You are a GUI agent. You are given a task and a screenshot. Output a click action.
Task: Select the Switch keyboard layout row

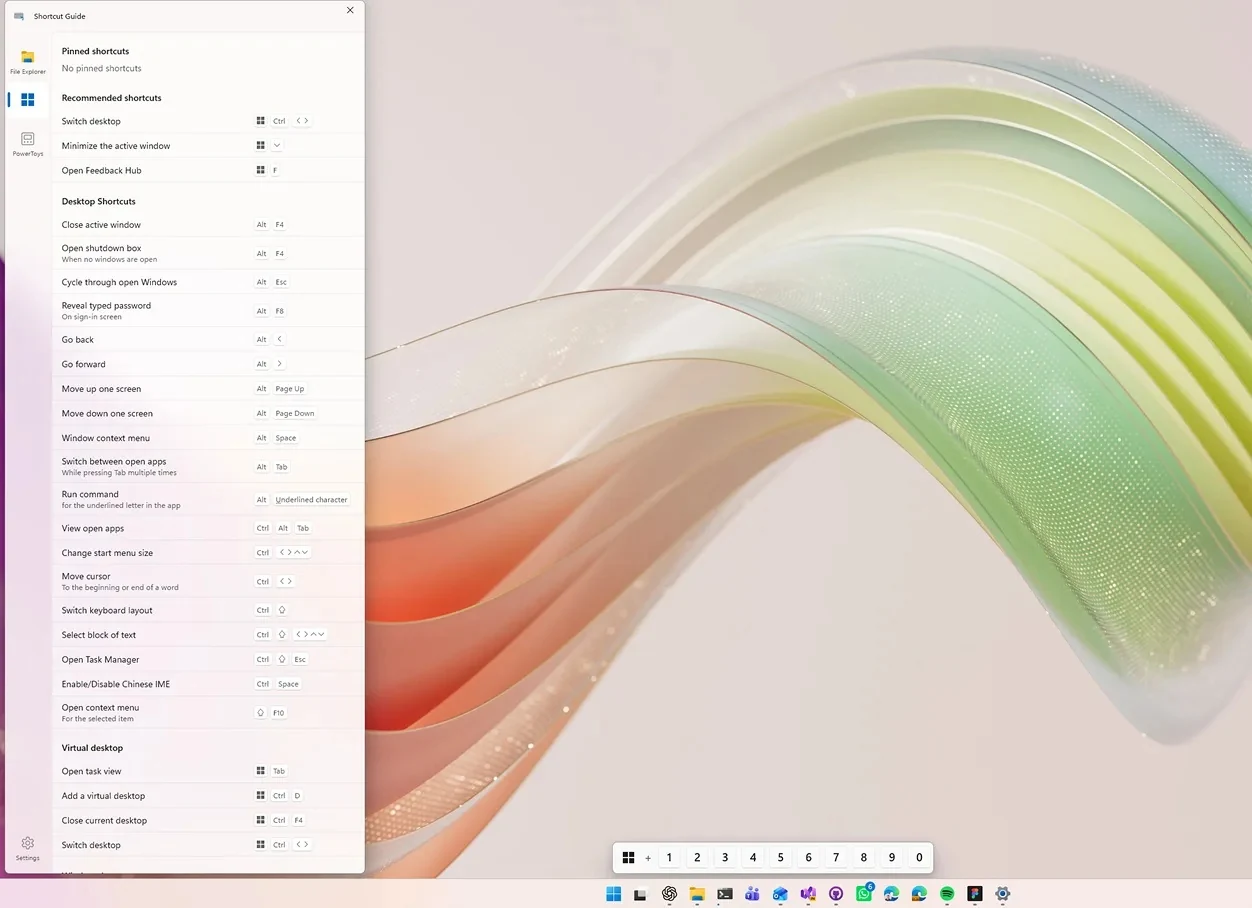pyautogui.click(x=208, y=610)
